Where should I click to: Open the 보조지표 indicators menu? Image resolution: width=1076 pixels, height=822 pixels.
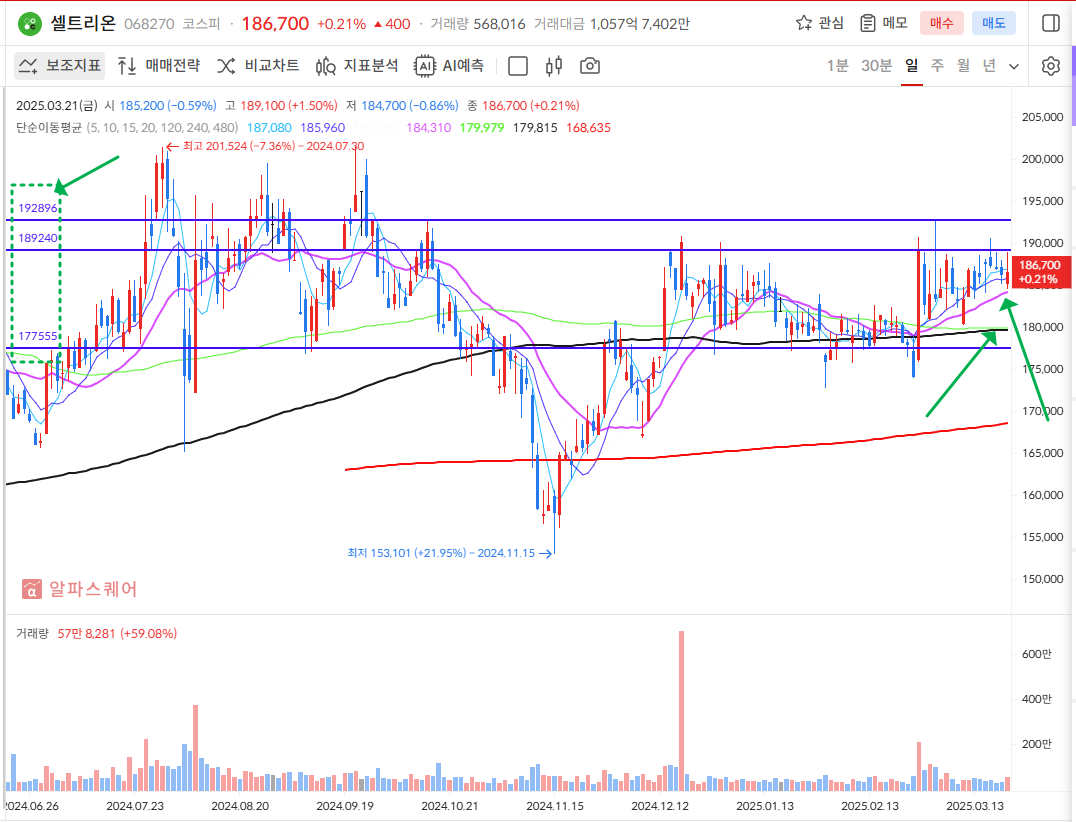coord(61,66)
